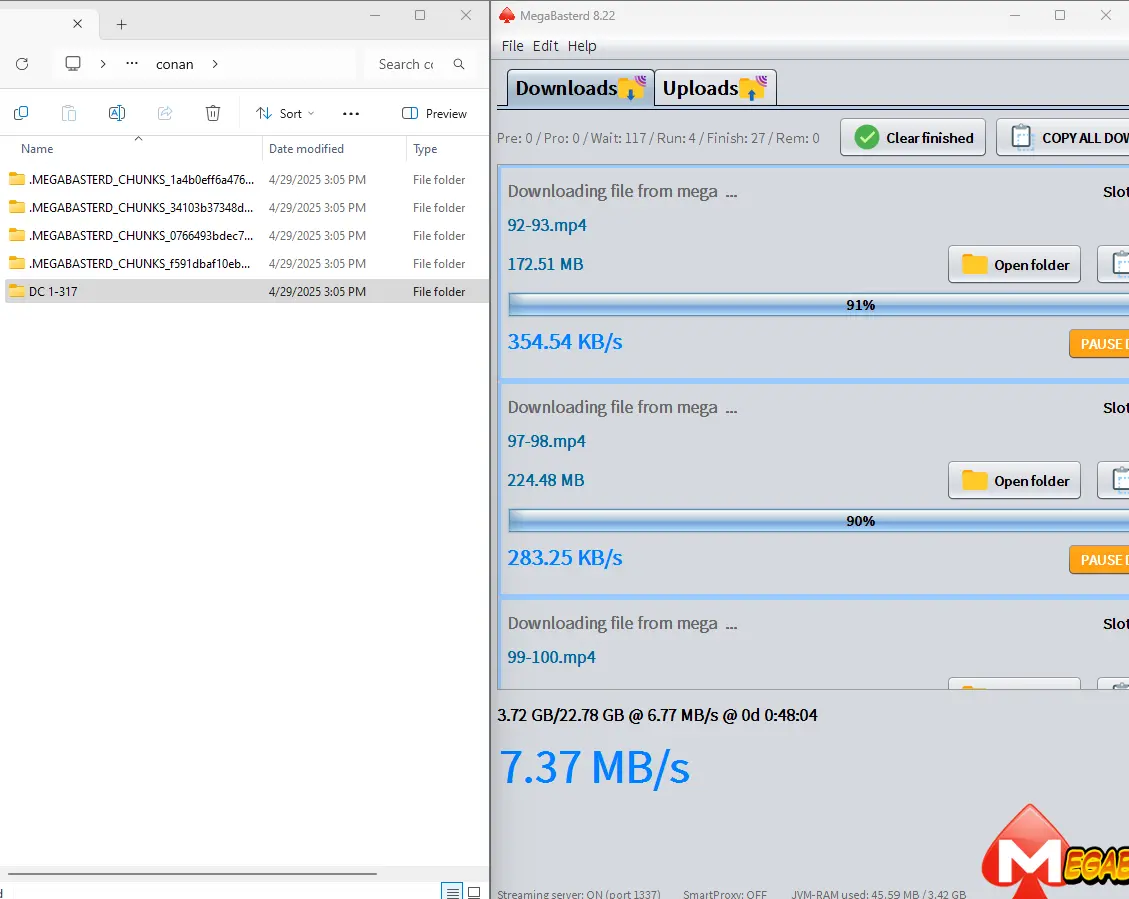Pause the 97-98.mp4 download
The width and height of the screenshot is (1129, 899).
point(1100,560)
